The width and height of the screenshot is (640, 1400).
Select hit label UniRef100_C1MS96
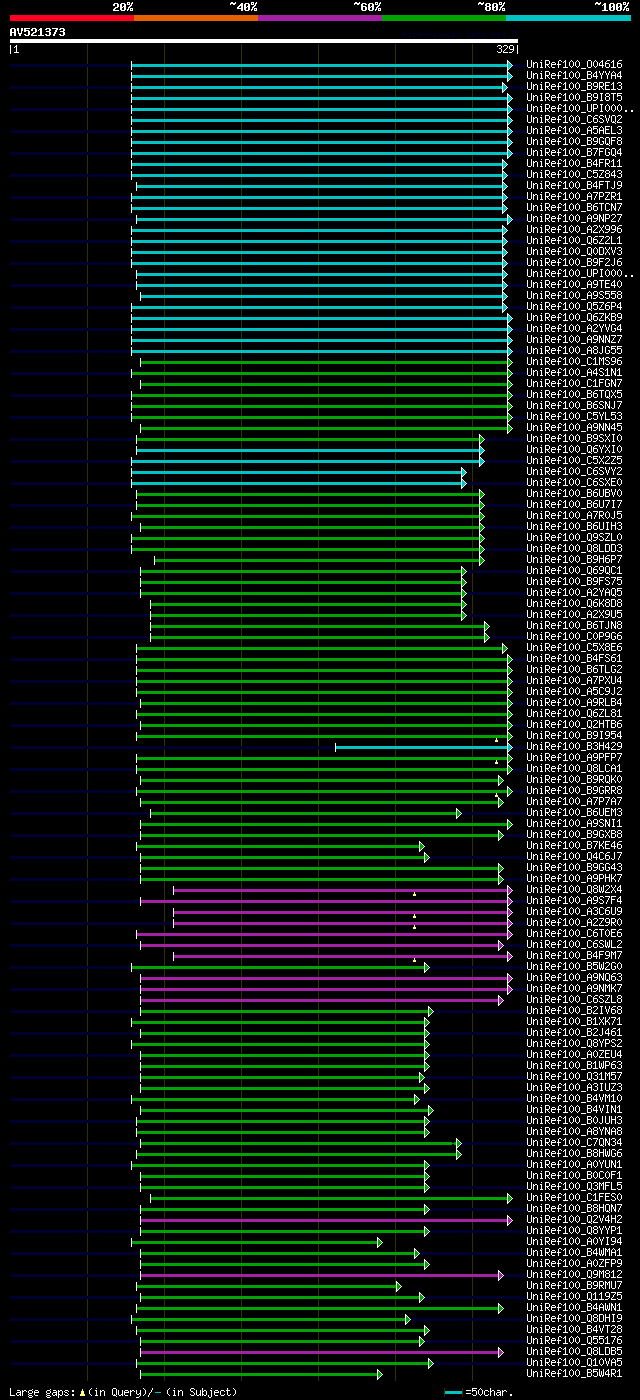[574, 361]
